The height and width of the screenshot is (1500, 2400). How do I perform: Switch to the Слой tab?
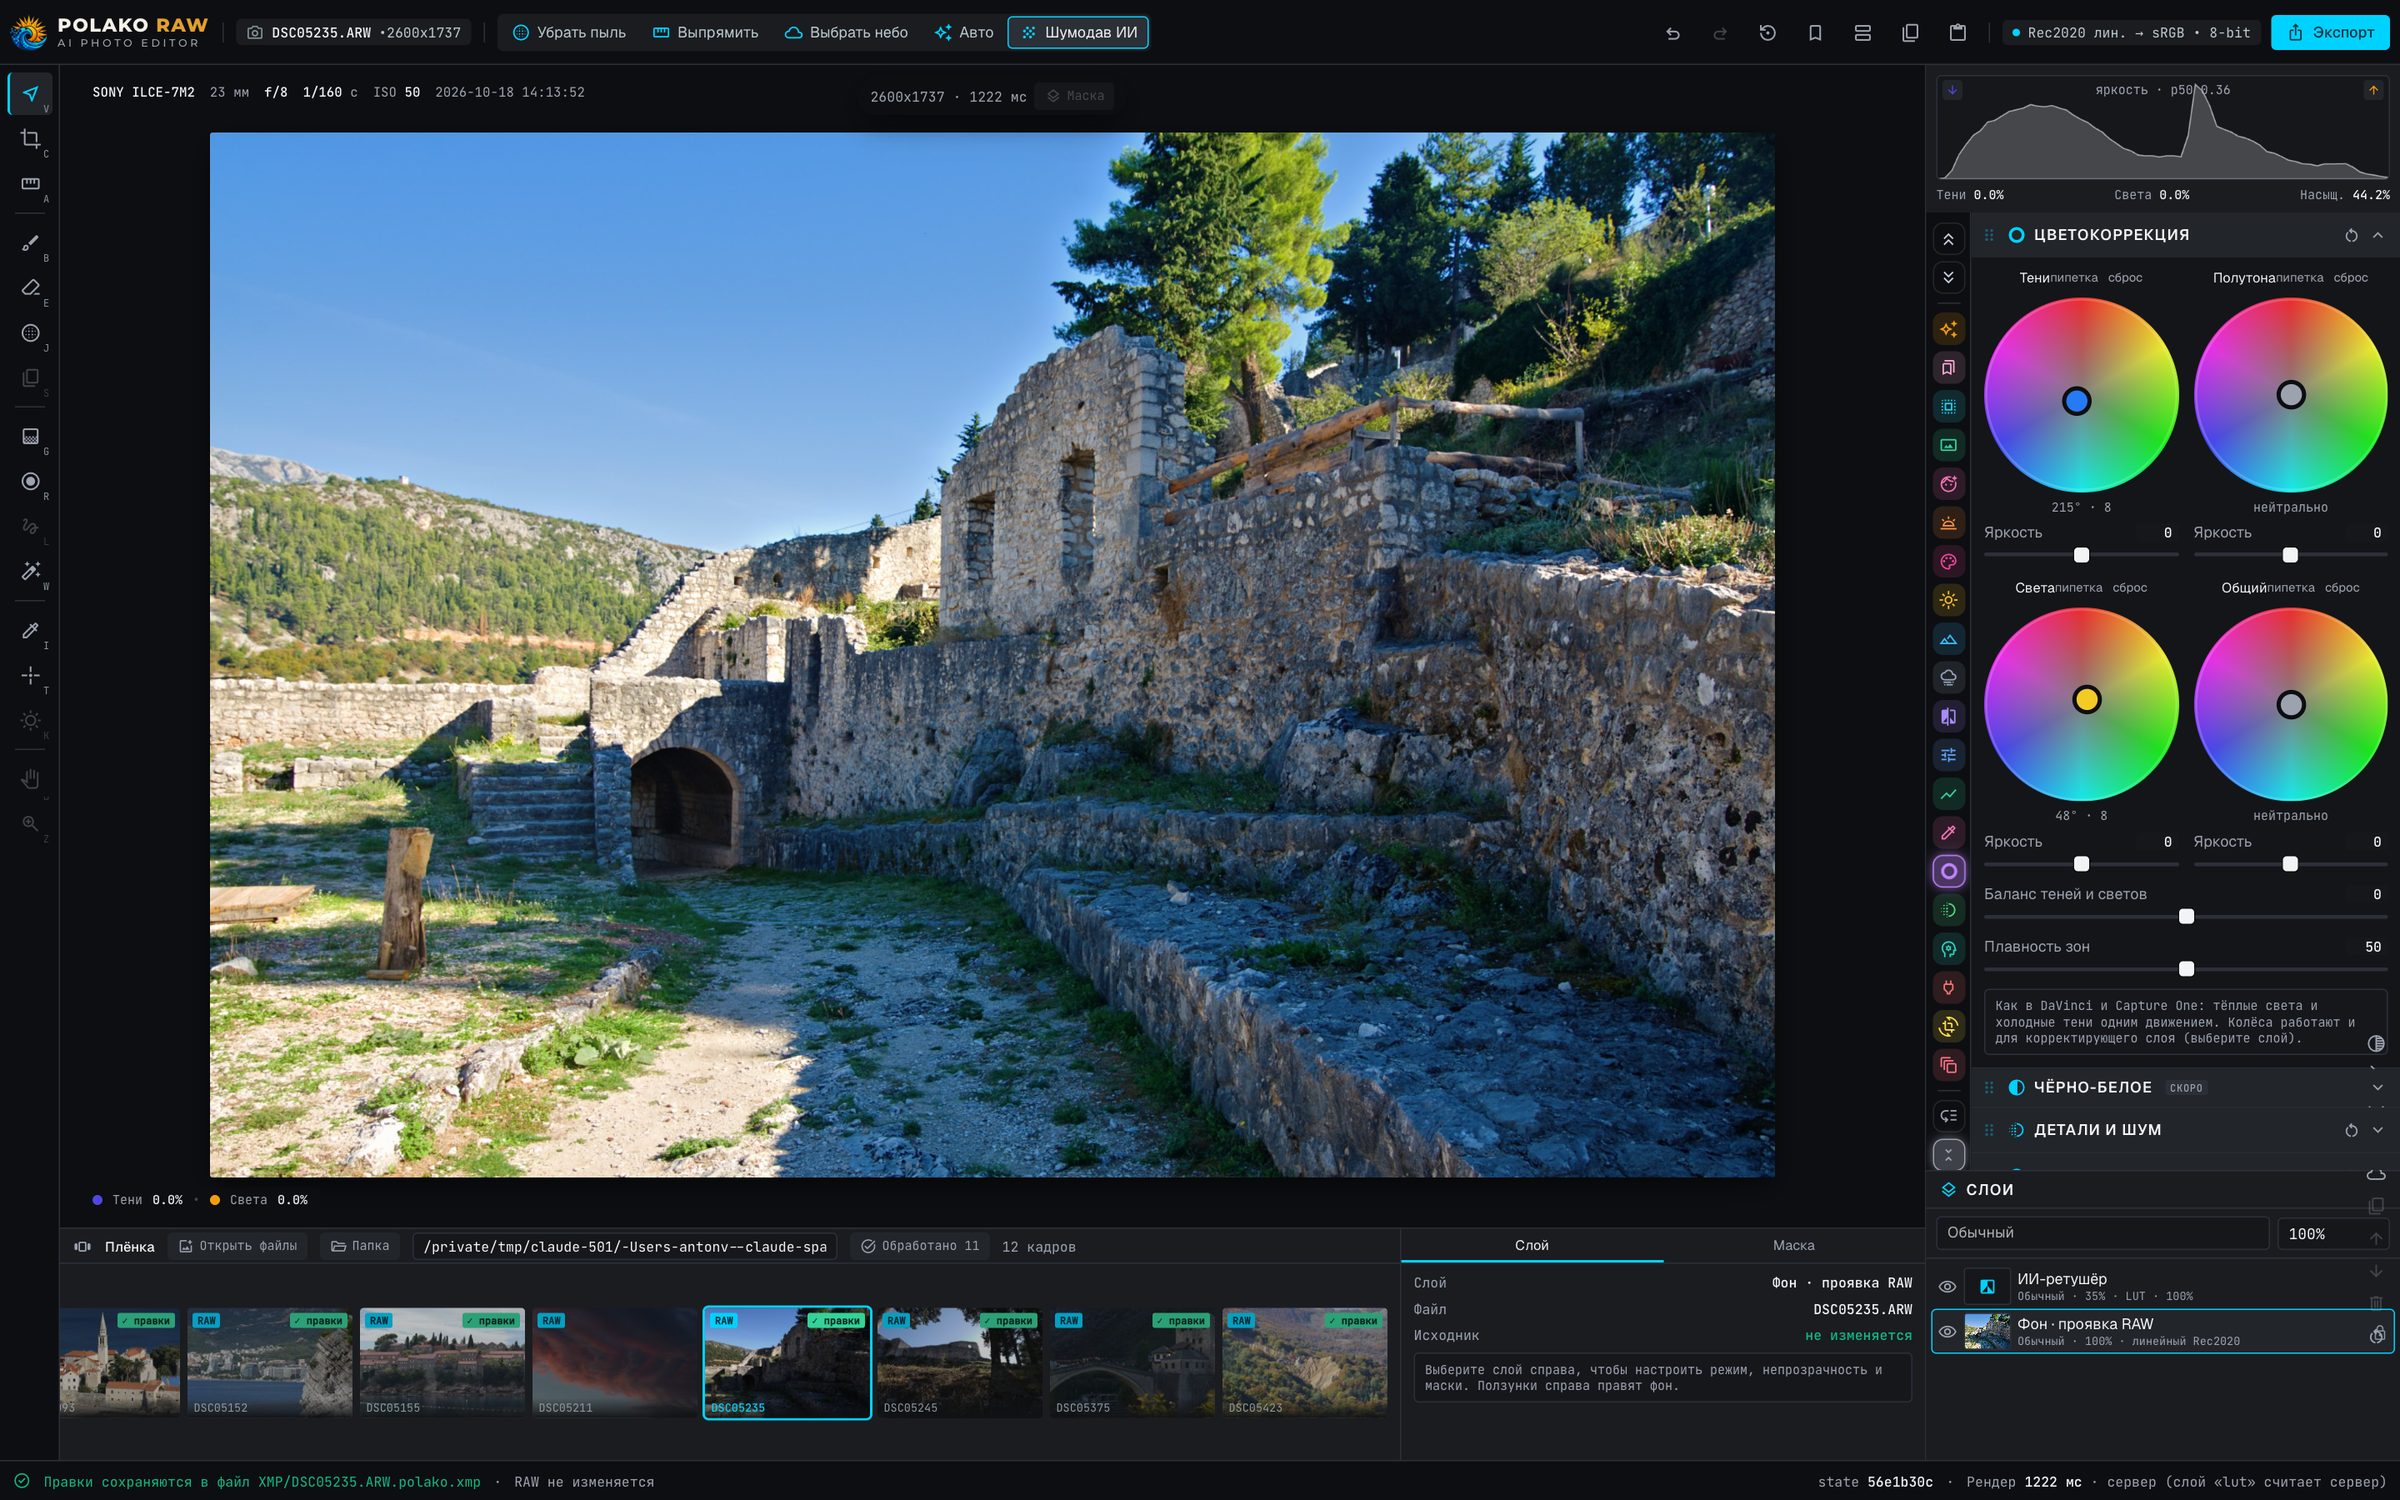point(1531,1245)
